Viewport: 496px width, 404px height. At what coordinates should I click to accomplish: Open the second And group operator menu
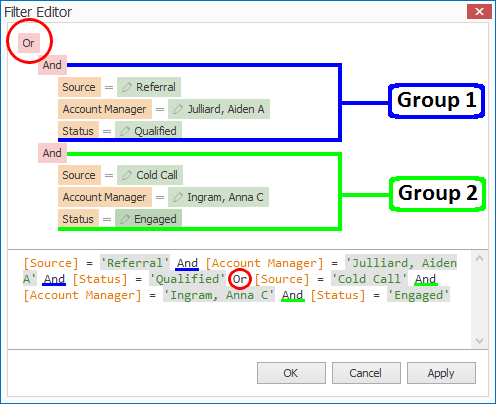click(x=52, y=153)
